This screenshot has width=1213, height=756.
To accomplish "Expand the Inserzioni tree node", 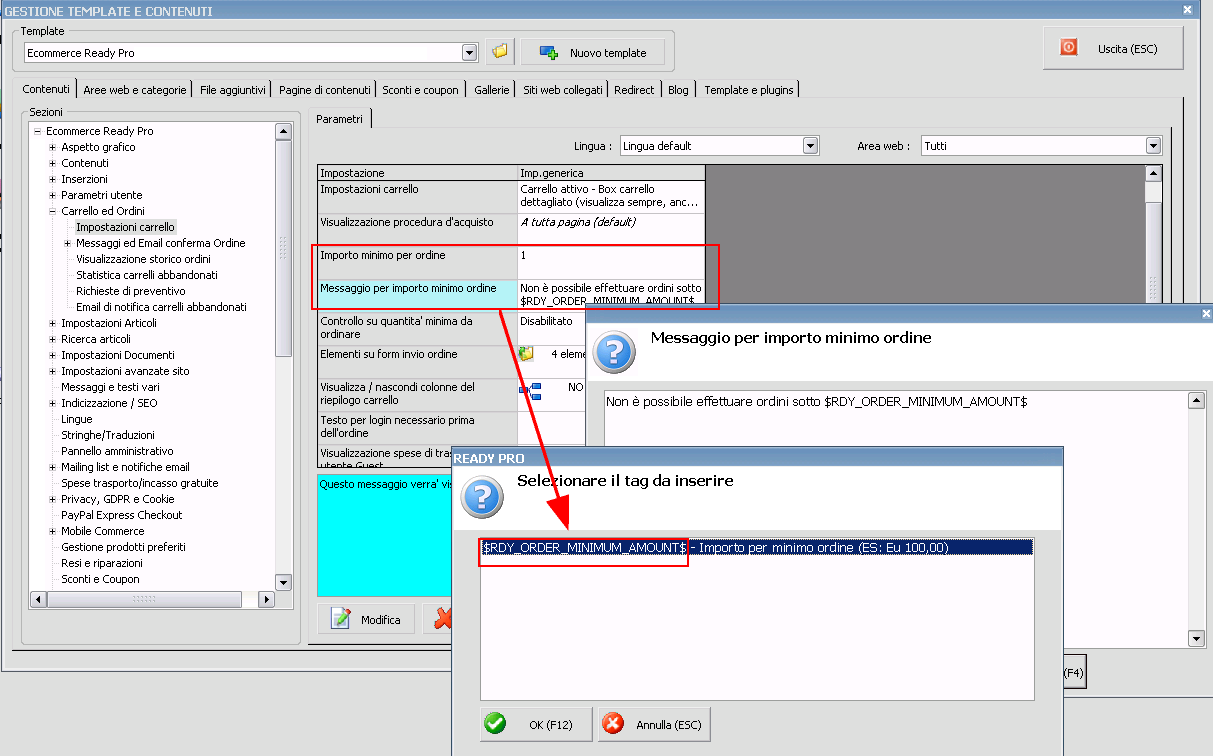I will coord(53,179).
